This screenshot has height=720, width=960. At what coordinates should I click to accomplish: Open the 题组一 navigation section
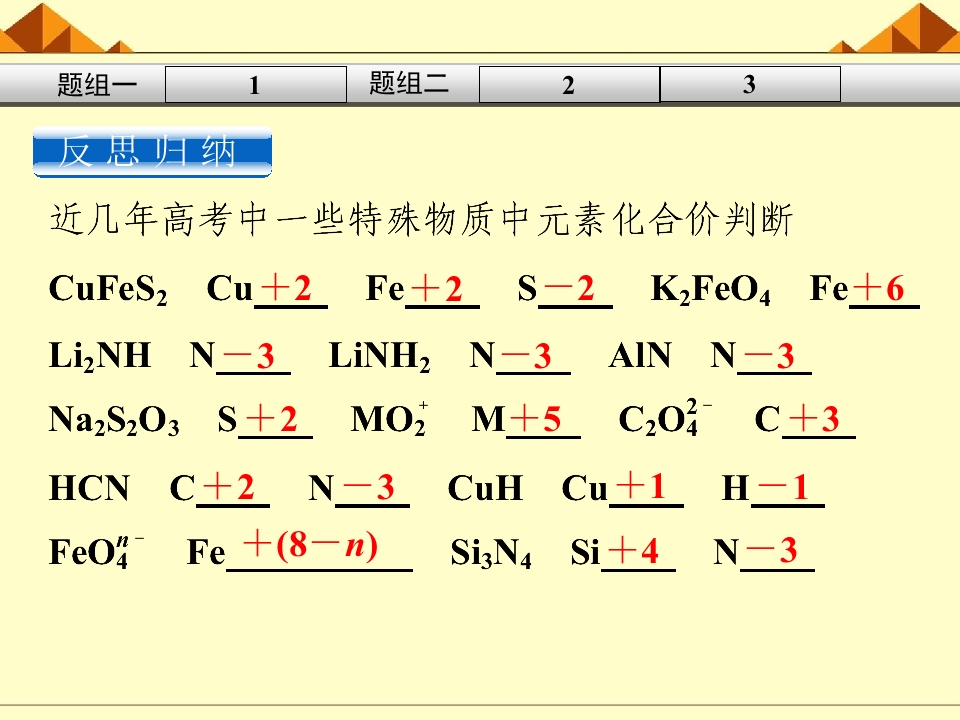97,84
